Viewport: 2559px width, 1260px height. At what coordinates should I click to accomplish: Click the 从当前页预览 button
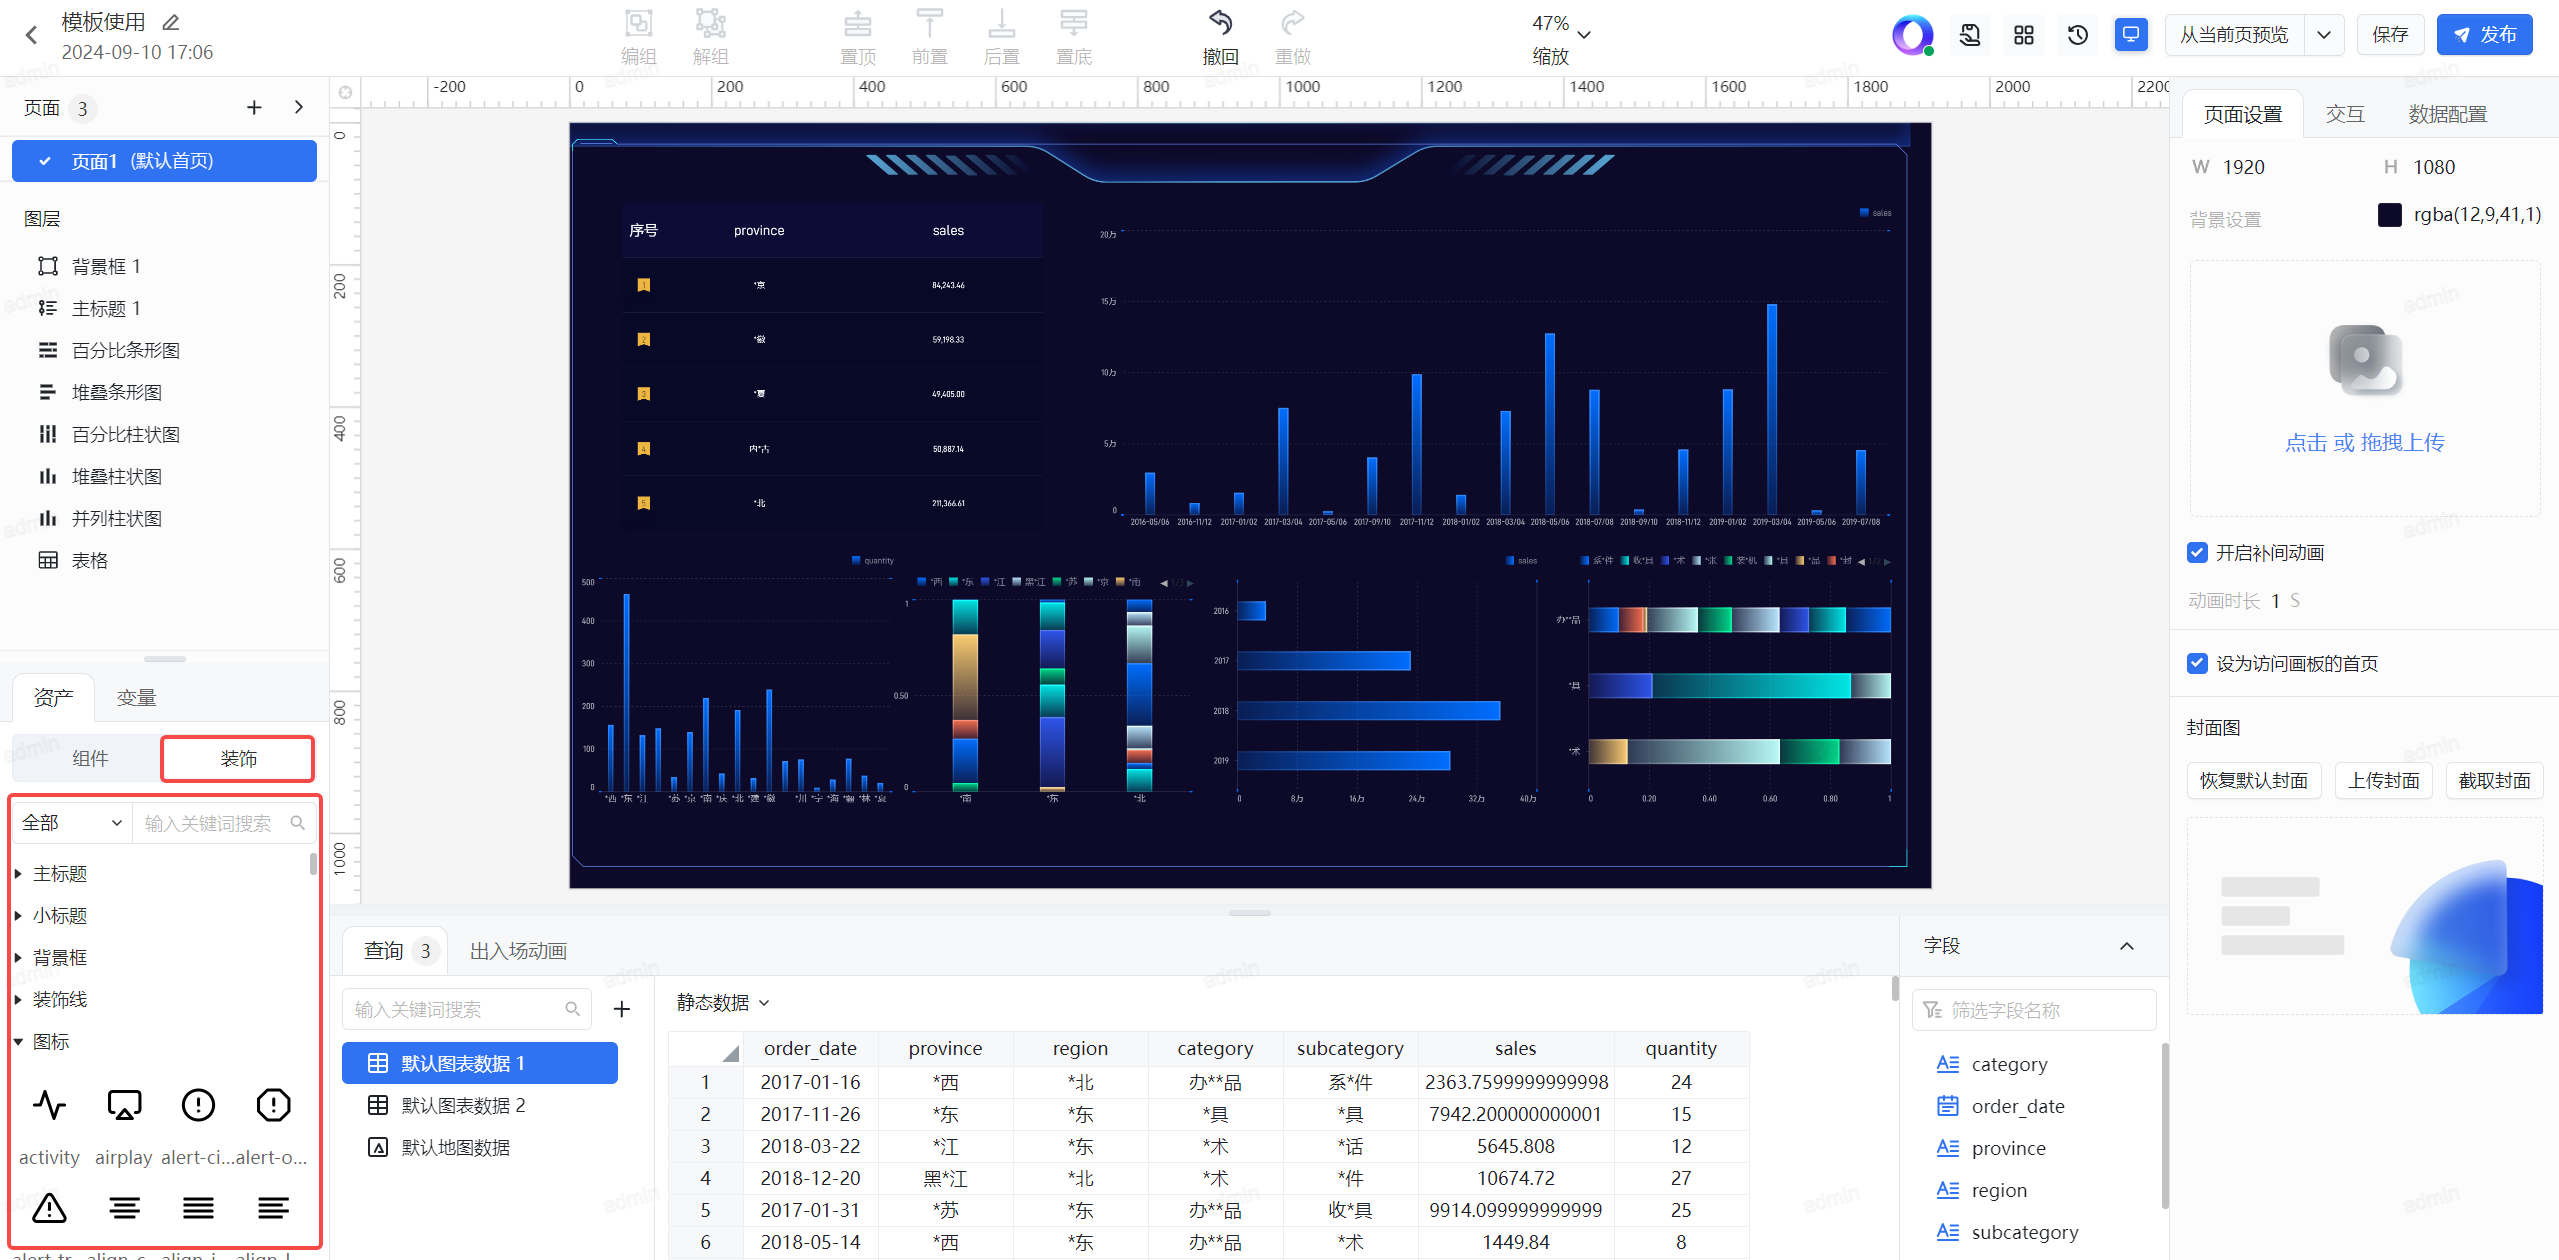tap(2234, 35)
